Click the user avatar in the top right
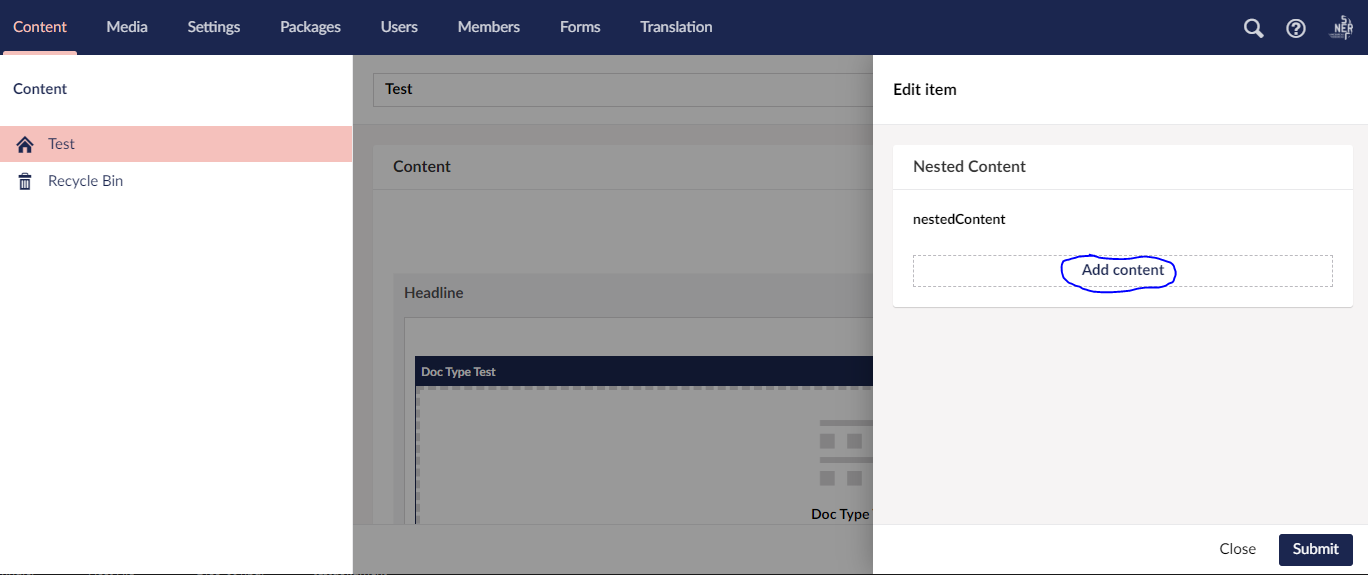 click(x=1341, y=28)
